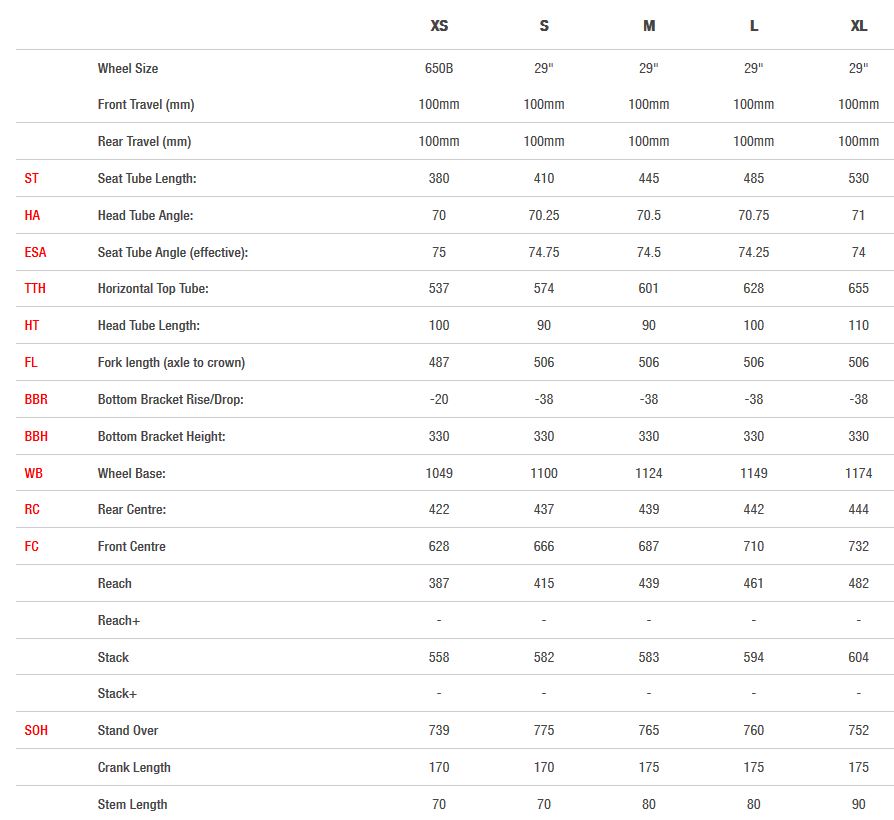Click the 604 stack value
Image resolution: width=894 pixels, height=820 pixels.
(858, 657)
